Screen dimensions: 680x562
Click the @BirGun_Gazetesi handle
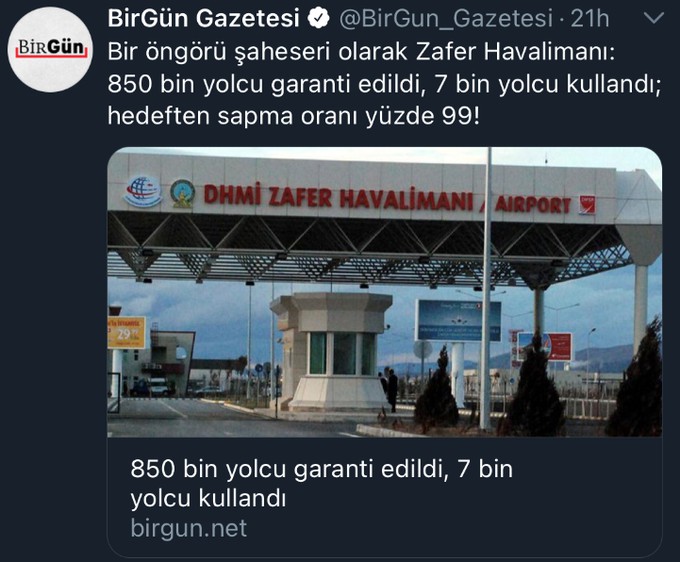446,19
